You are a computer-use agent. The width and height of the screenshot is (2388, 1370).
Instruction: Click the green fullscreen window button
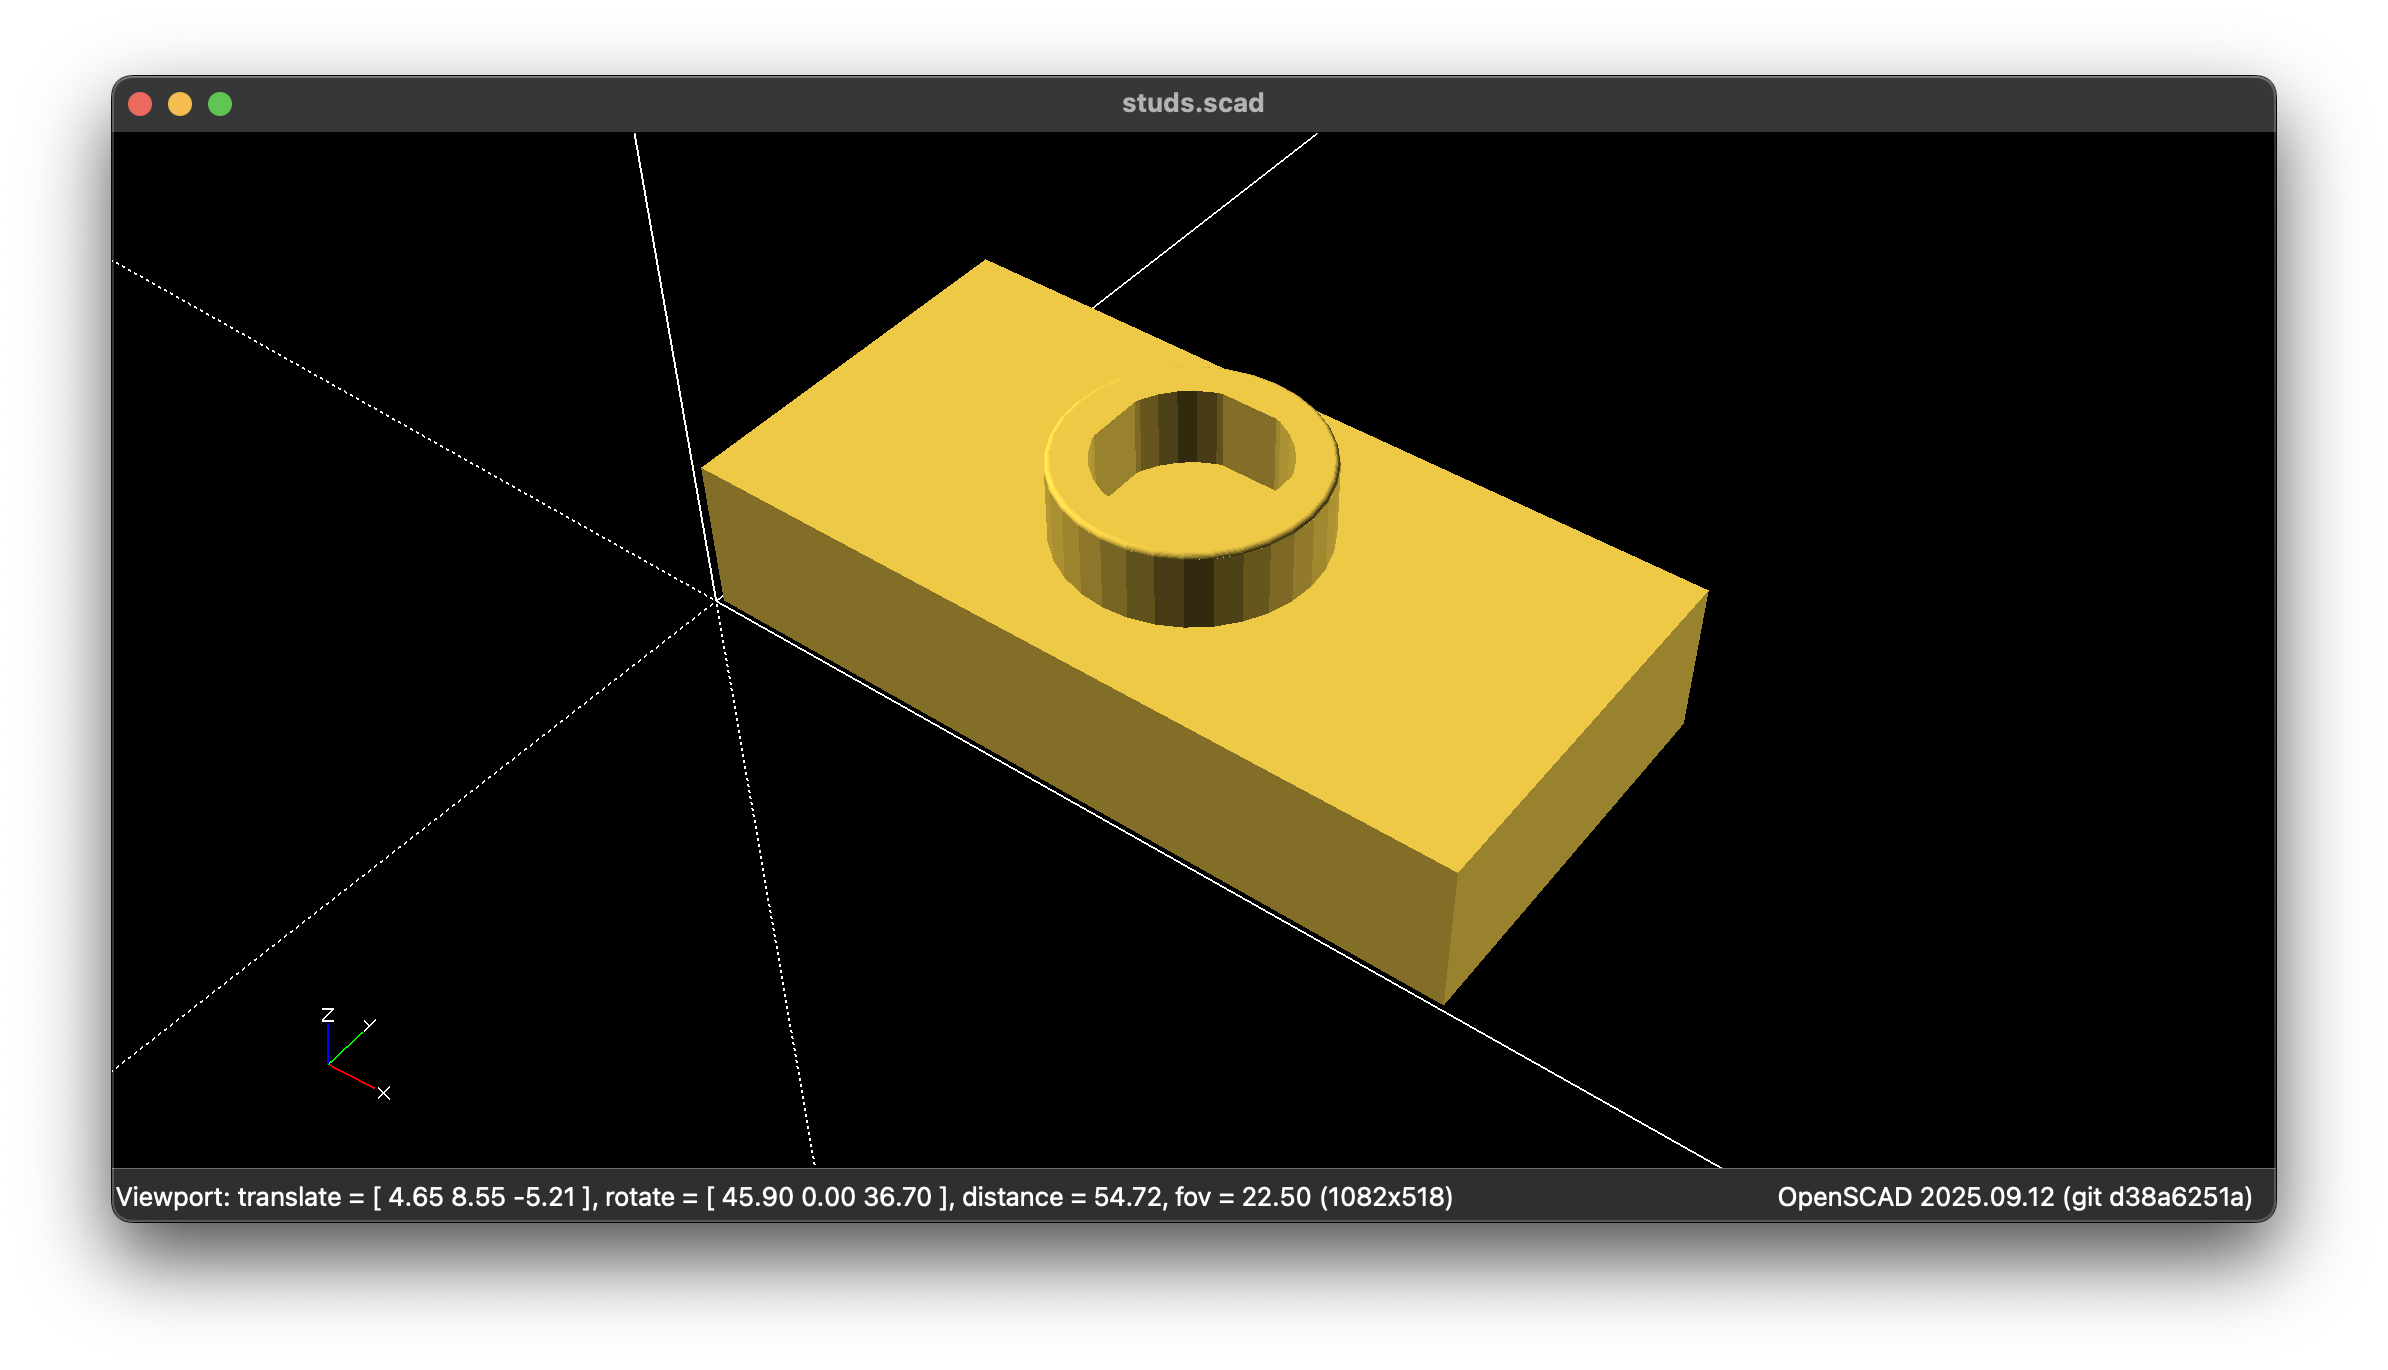pyautogui.click(x=220, y=104)
